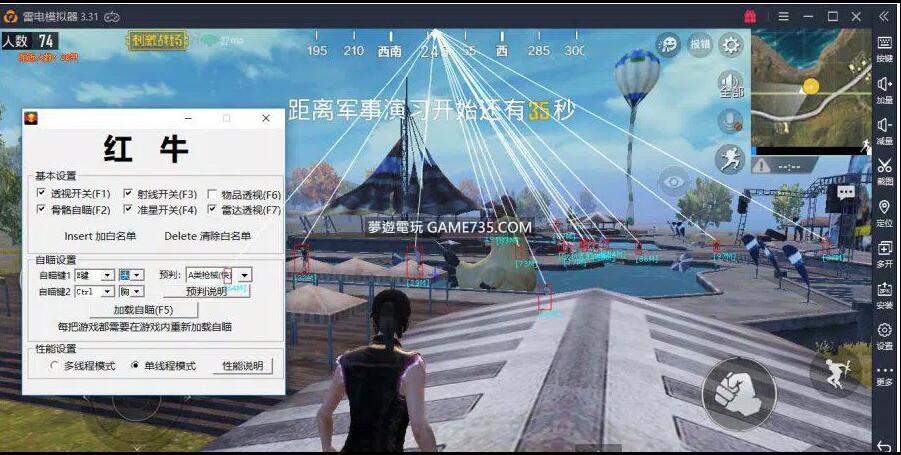The image size is (901, 455).
Task: Enable 物品透视(F6) checkbox
Action: [x=212, y=194]
